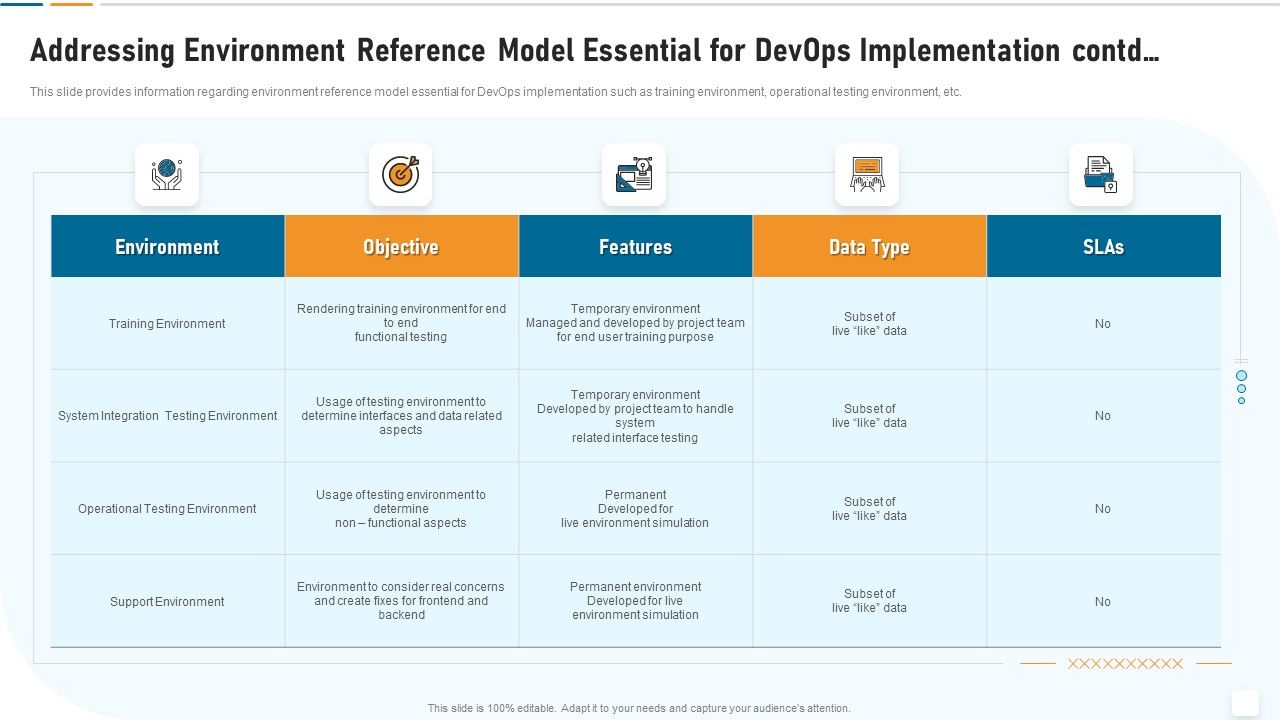Click the presentation screen icon above Data Type column
Viewport: 1280px width, 720px height.
pyautogui.click(x=868, y=173)
